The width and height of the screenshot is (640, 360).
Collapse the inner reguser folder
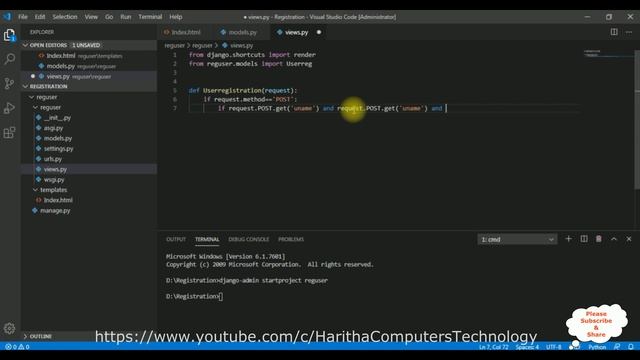(x=36, y=107)
